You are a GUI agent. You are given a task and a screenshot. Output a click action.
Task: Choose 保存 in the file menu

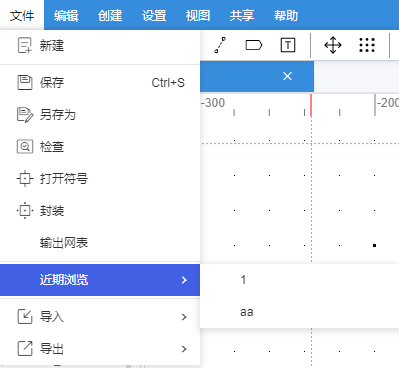pyautogui.click(x=100, y=82)
